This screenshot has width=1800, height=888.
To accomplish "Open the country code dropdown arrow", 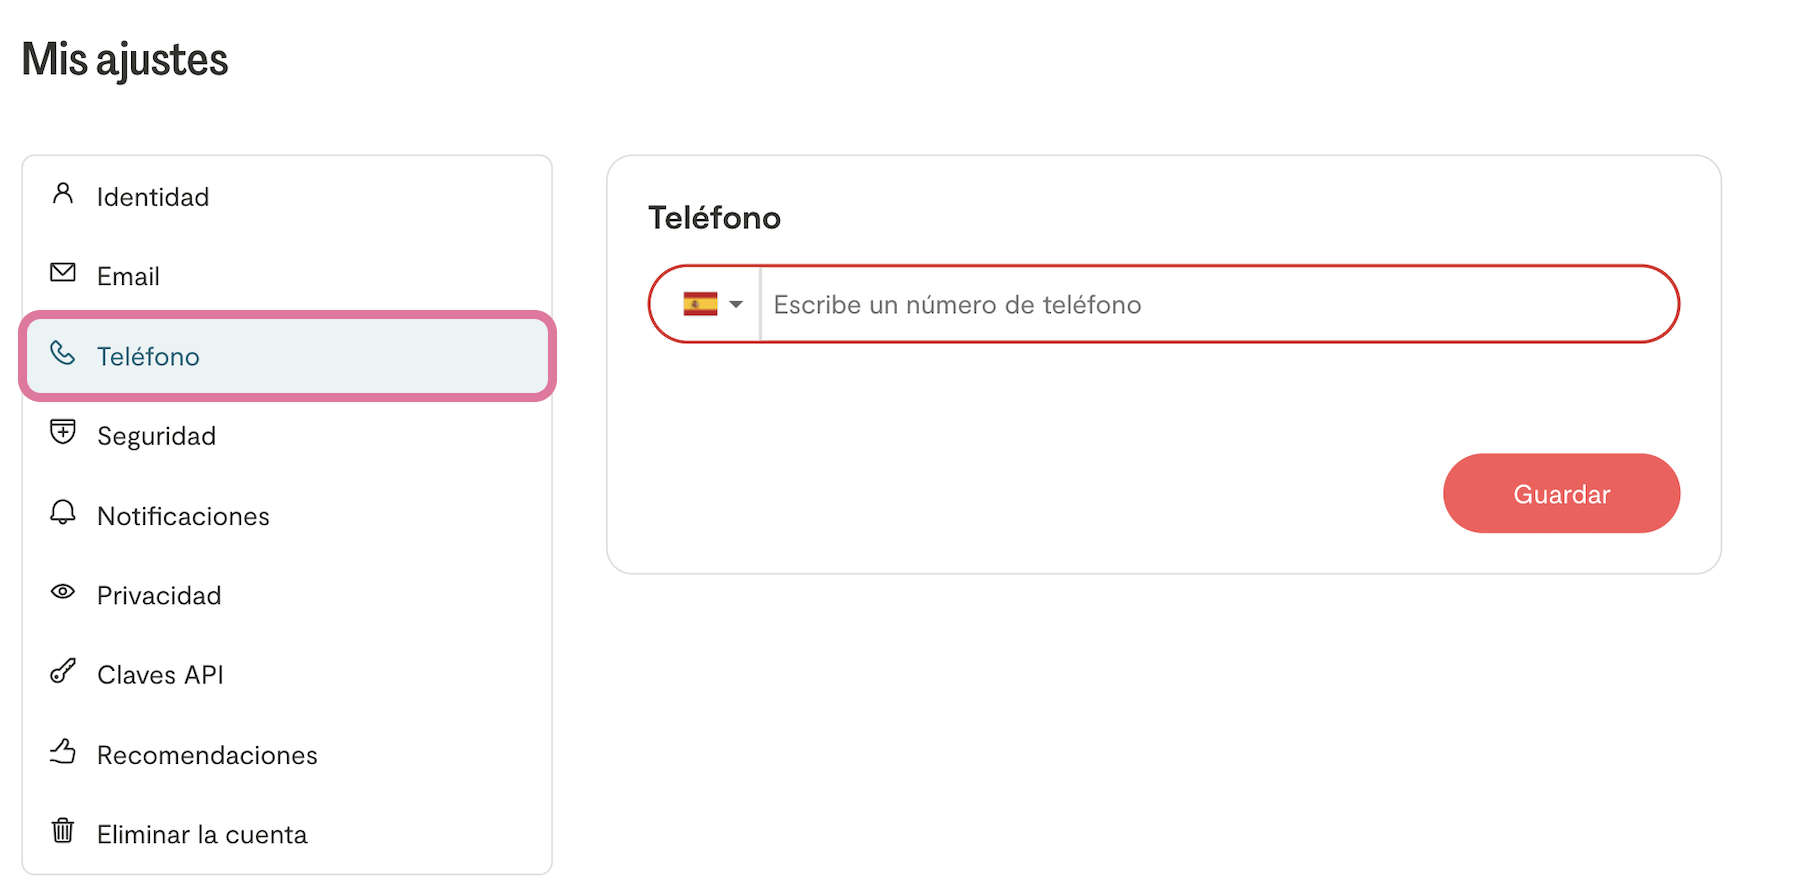I will [x=737, y=304].
